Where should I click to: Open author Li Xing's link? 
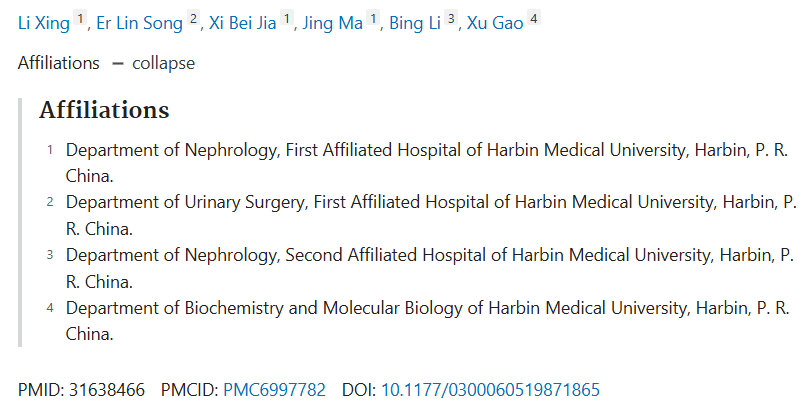pyautogui.click(x=44, y=23)
